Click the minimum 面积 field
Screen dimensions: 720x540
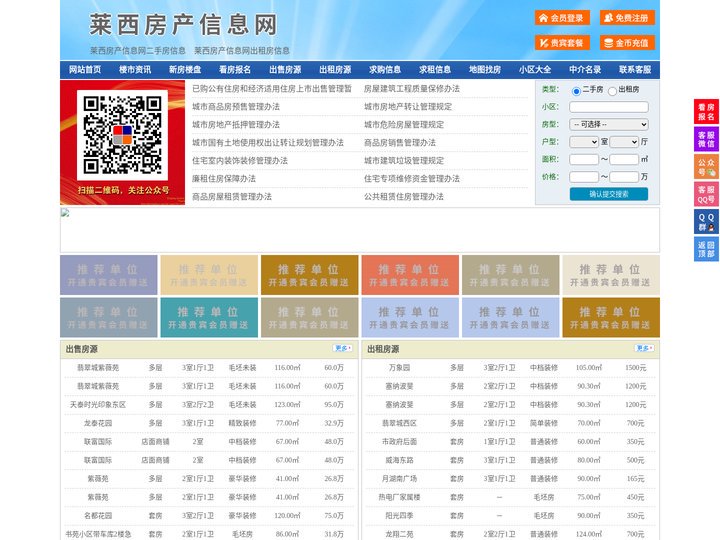tap(584, 159)
